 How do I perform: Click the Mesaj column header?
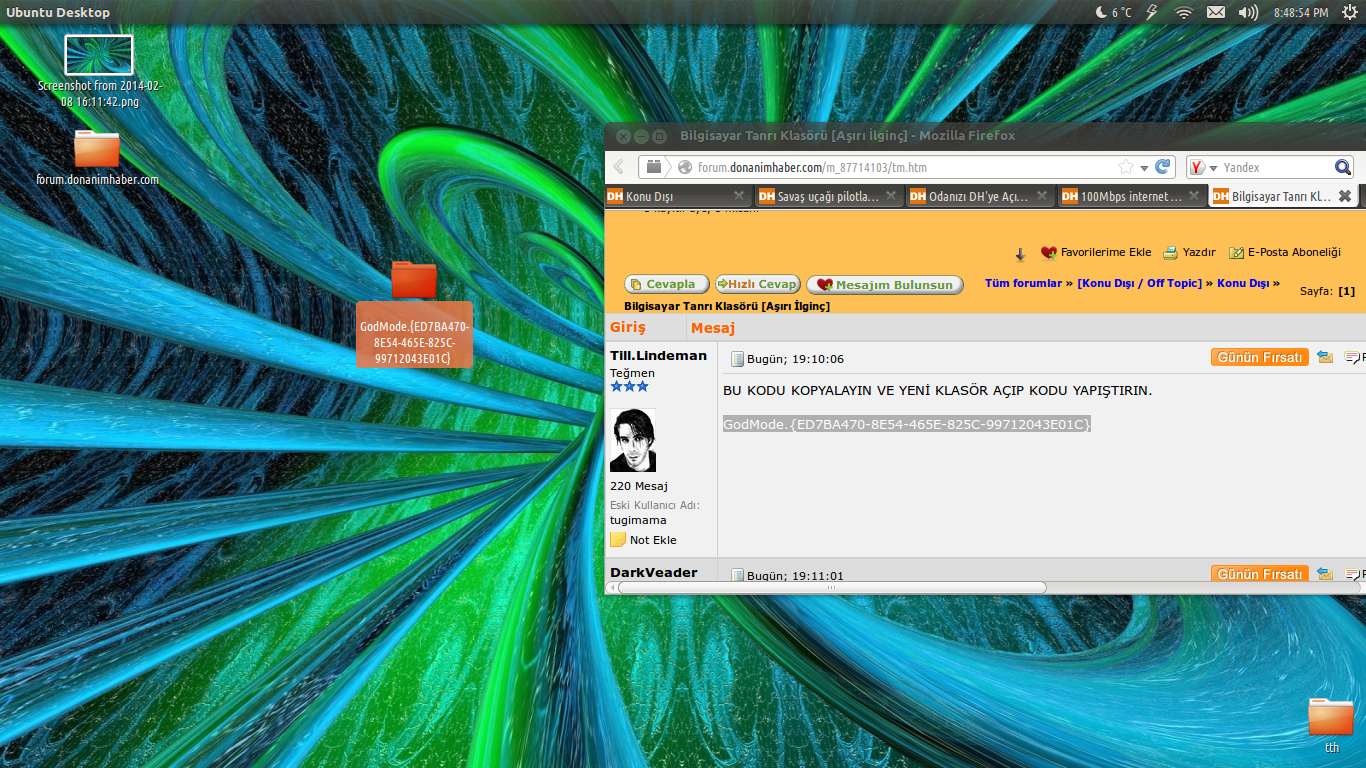click(x=713, y=328)
